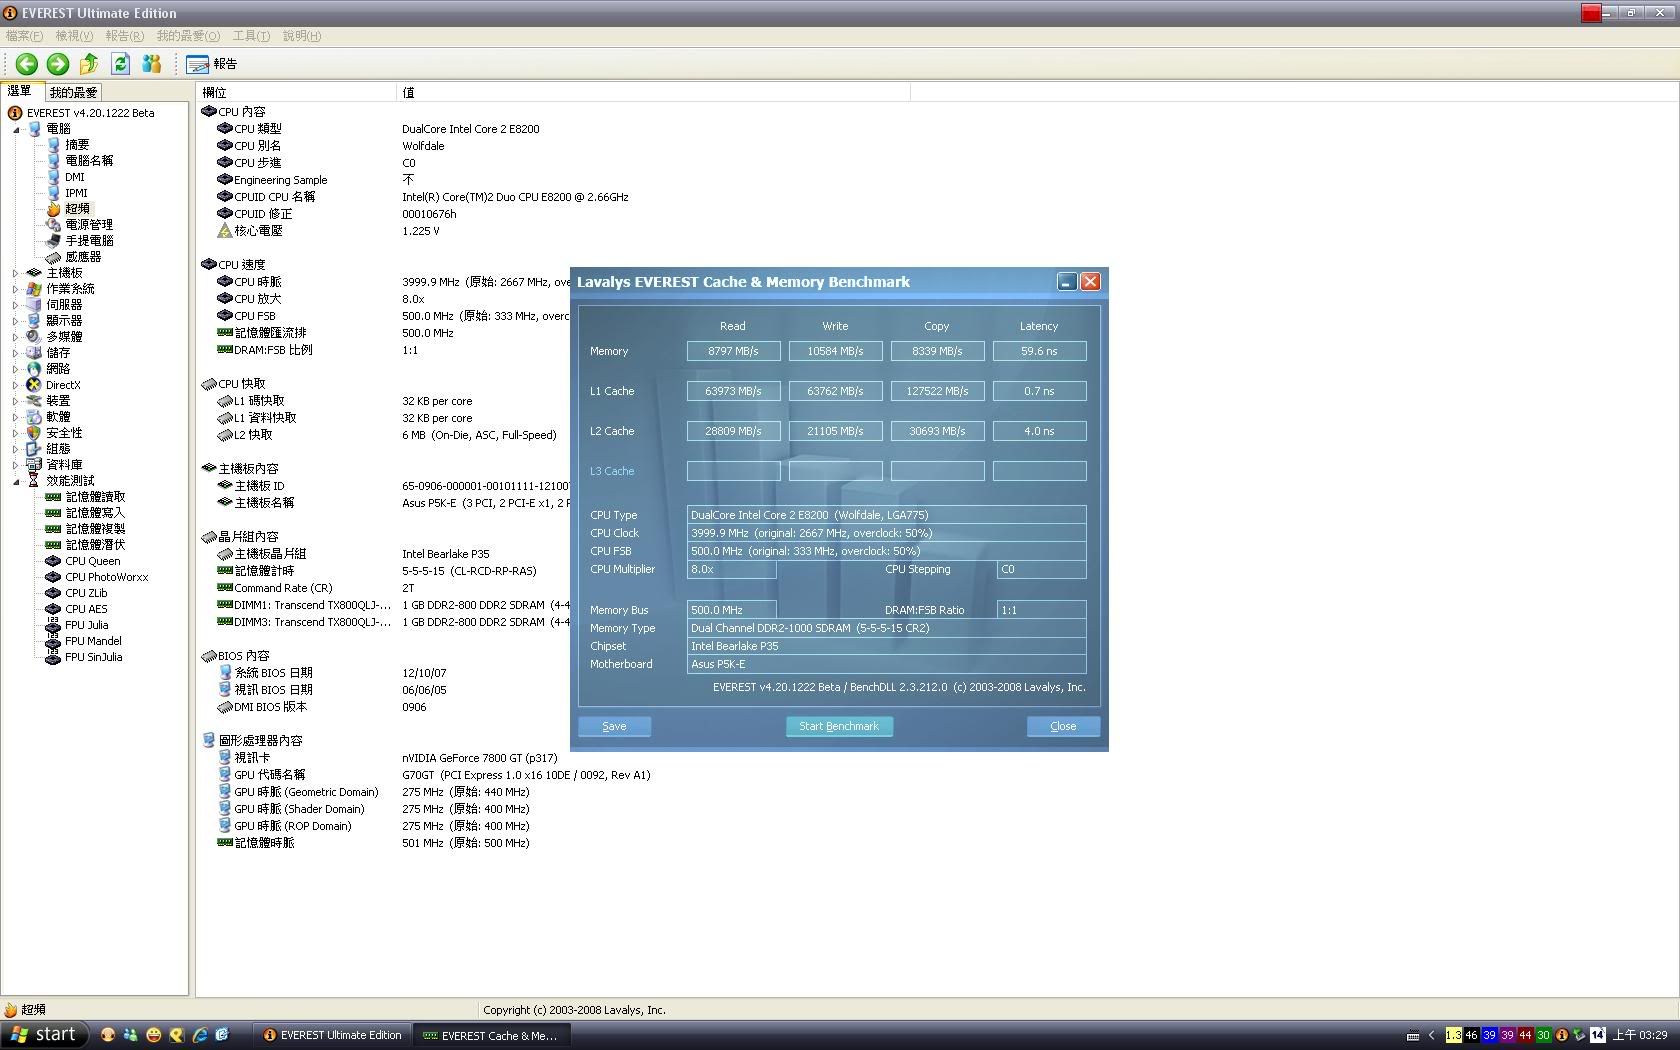Expand the DirectX tree node
Screen dimensions: 1680x1050
pos(16,385)
